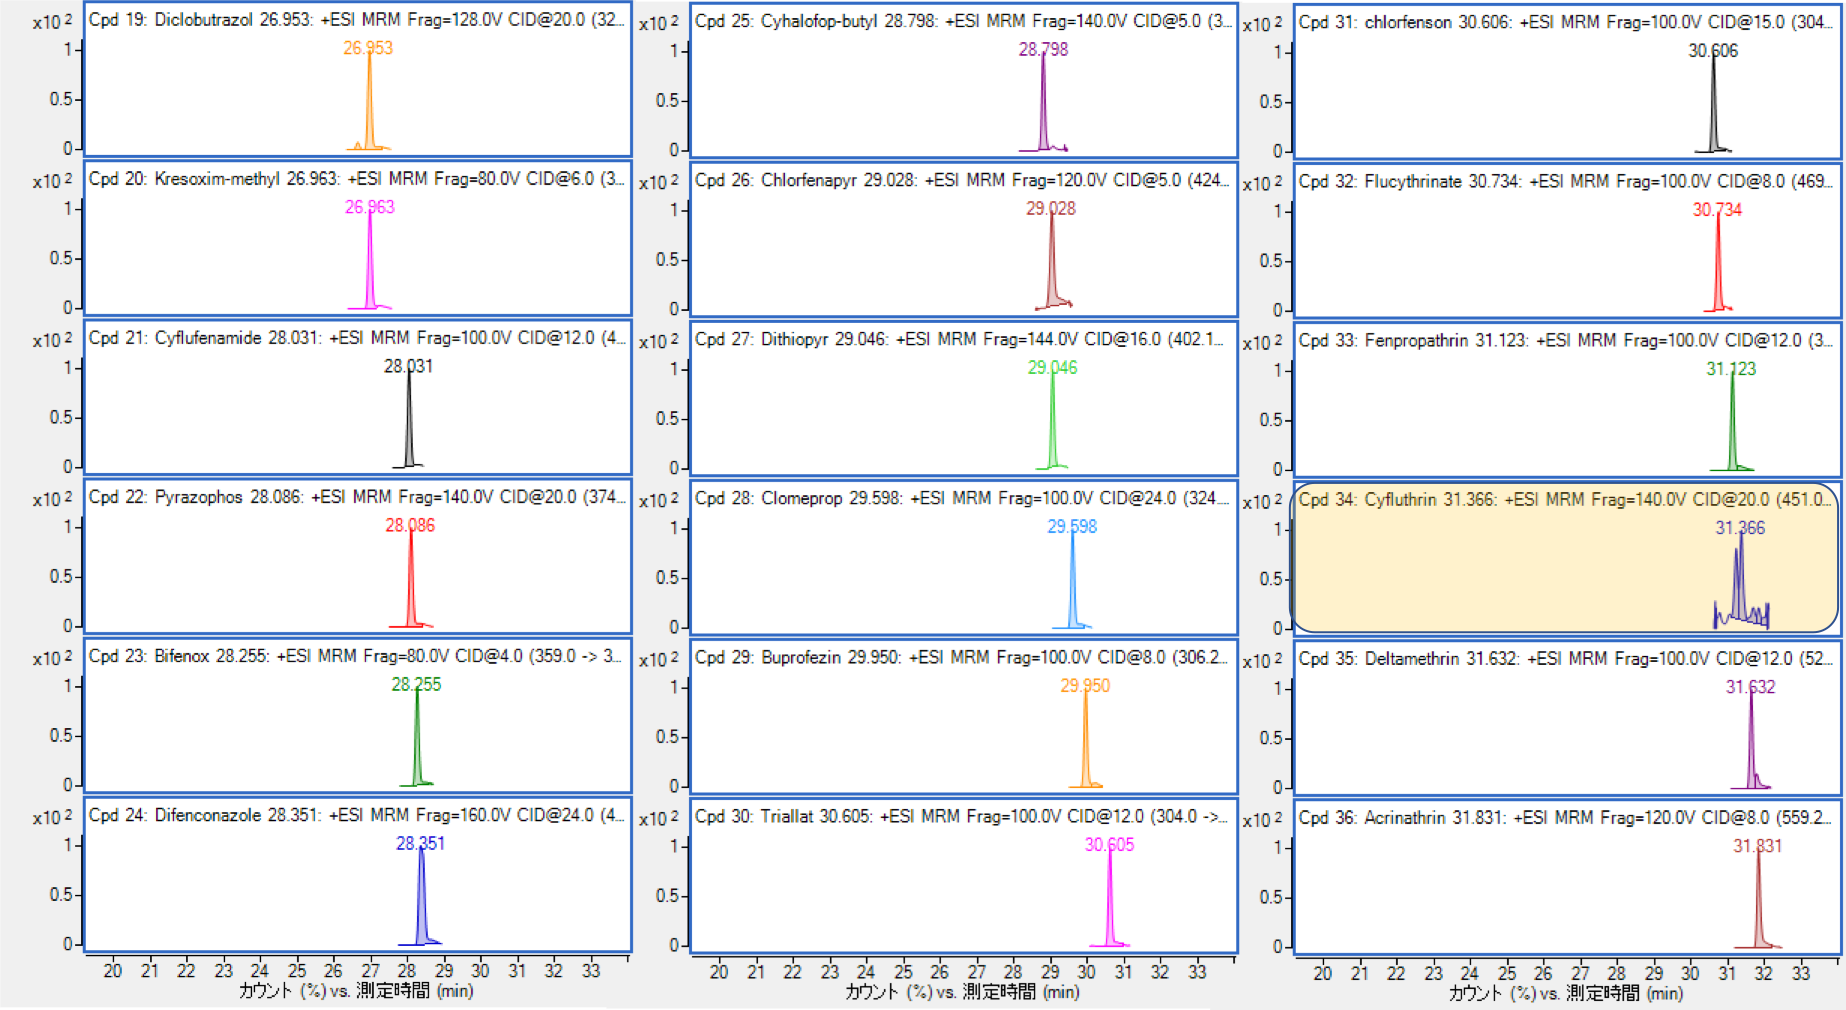Click the magenta peak label 26.963
This screenshot has width=1846, height=1010.
pos(370,207)
